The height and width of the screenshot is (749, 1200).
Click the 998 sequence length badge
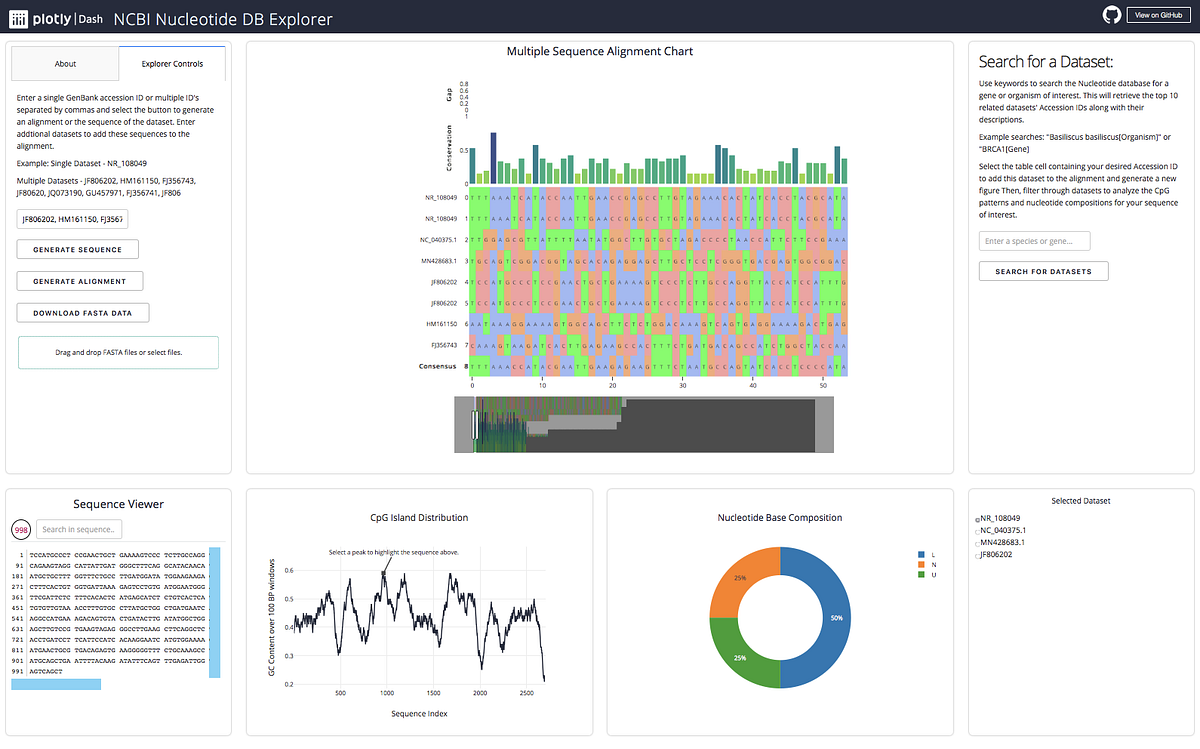[x=20, y=529]
